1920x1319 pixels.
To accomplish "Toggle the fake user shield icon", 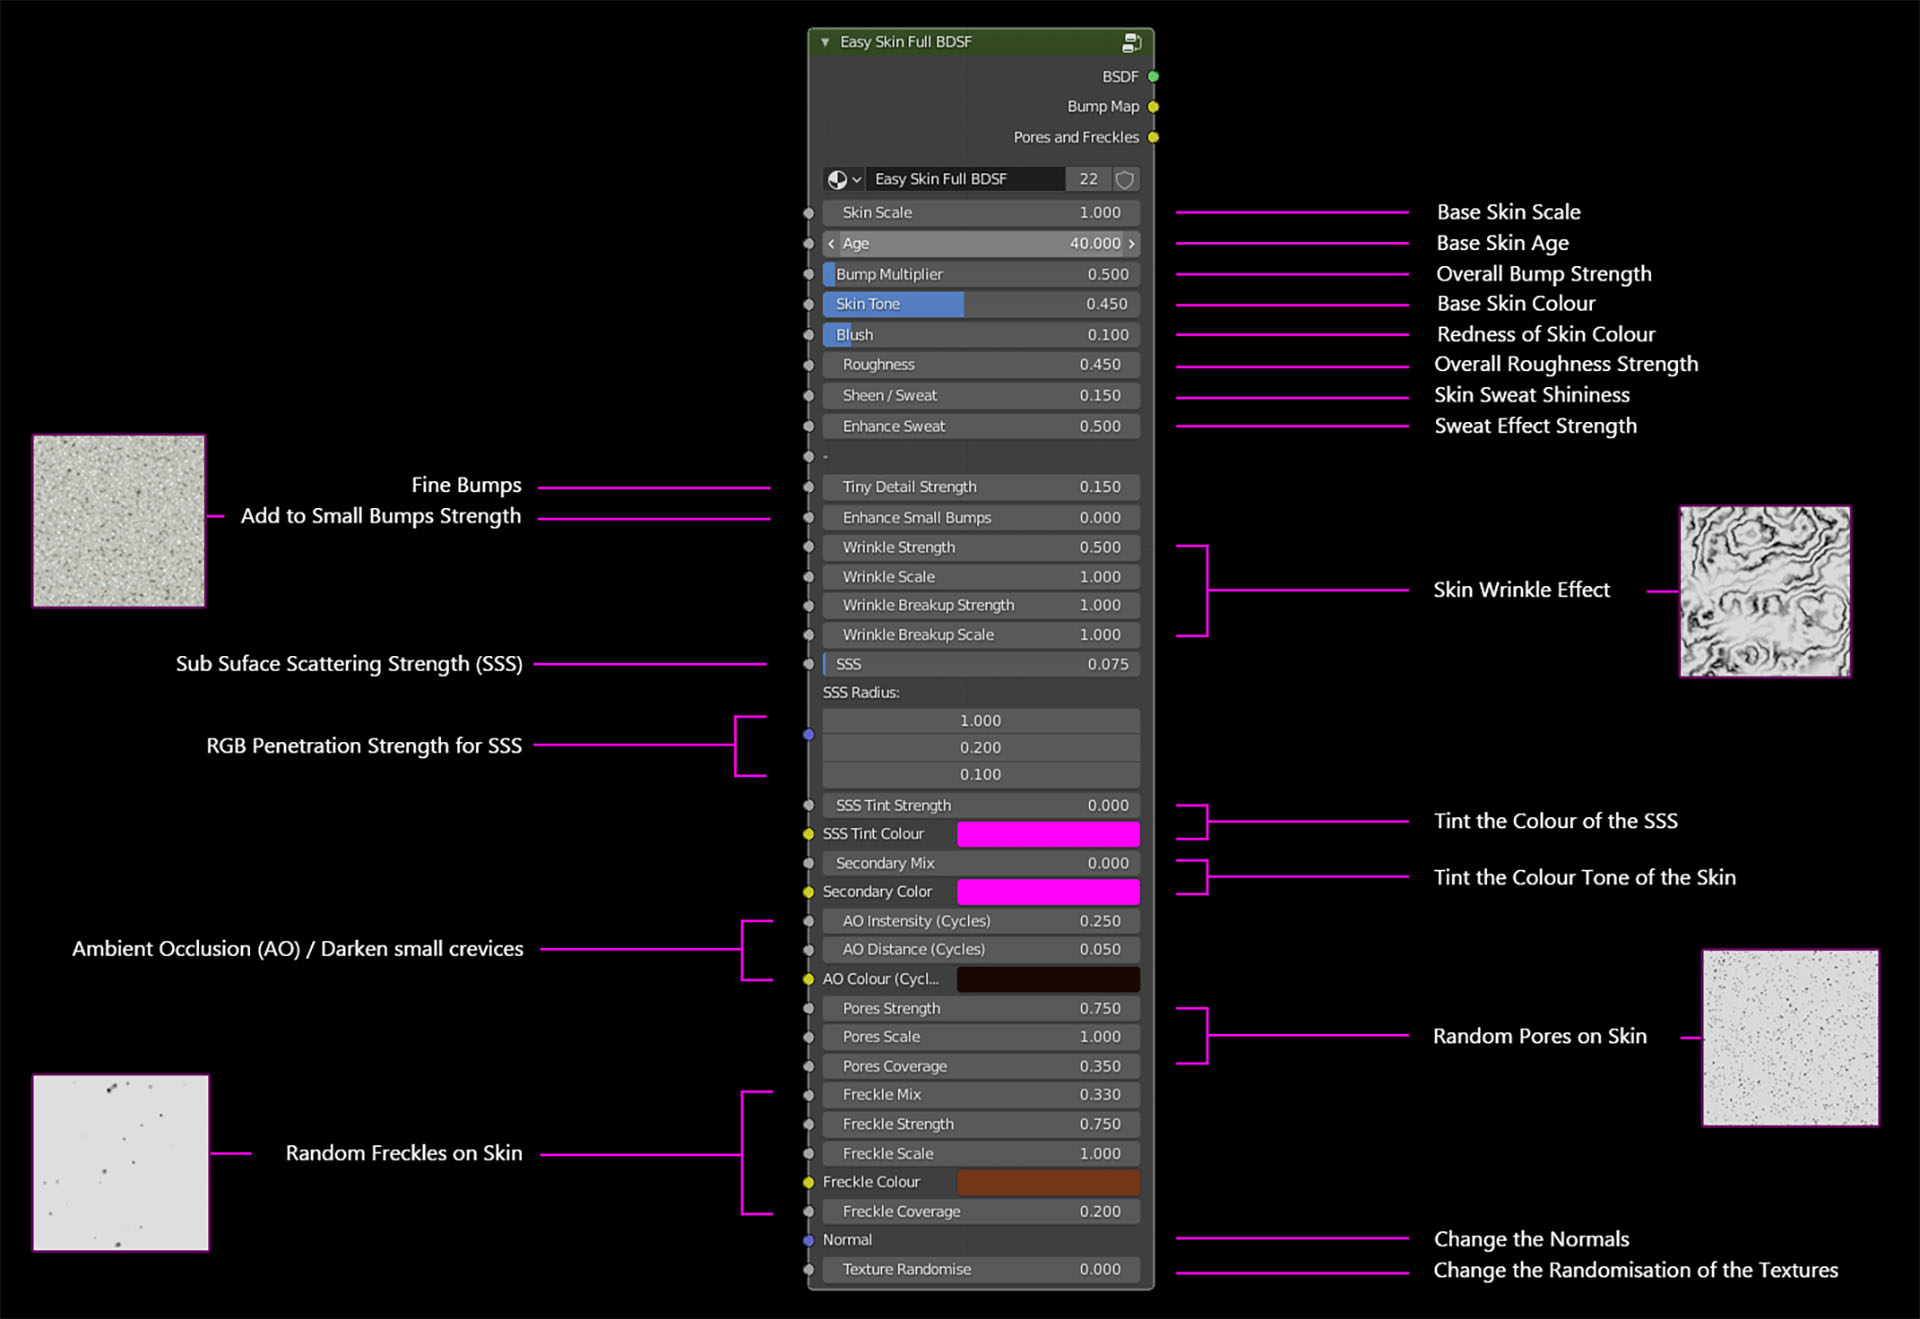I will [x=1125, y=179].
